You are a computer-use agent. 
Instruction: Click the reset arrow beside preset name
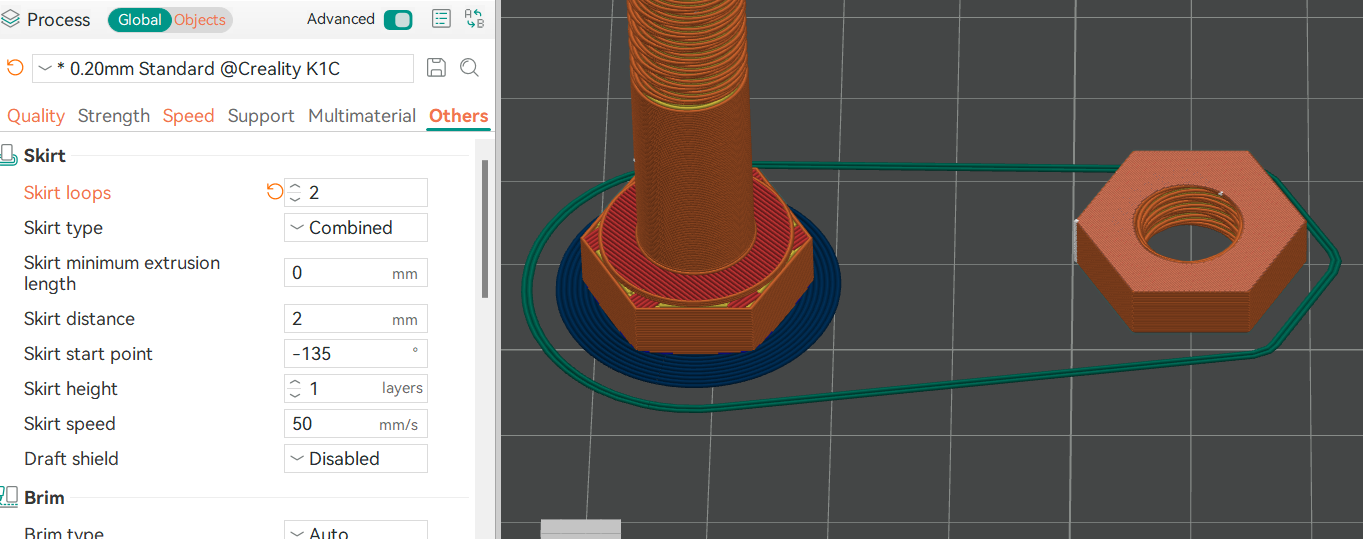[x=15, y=68]
